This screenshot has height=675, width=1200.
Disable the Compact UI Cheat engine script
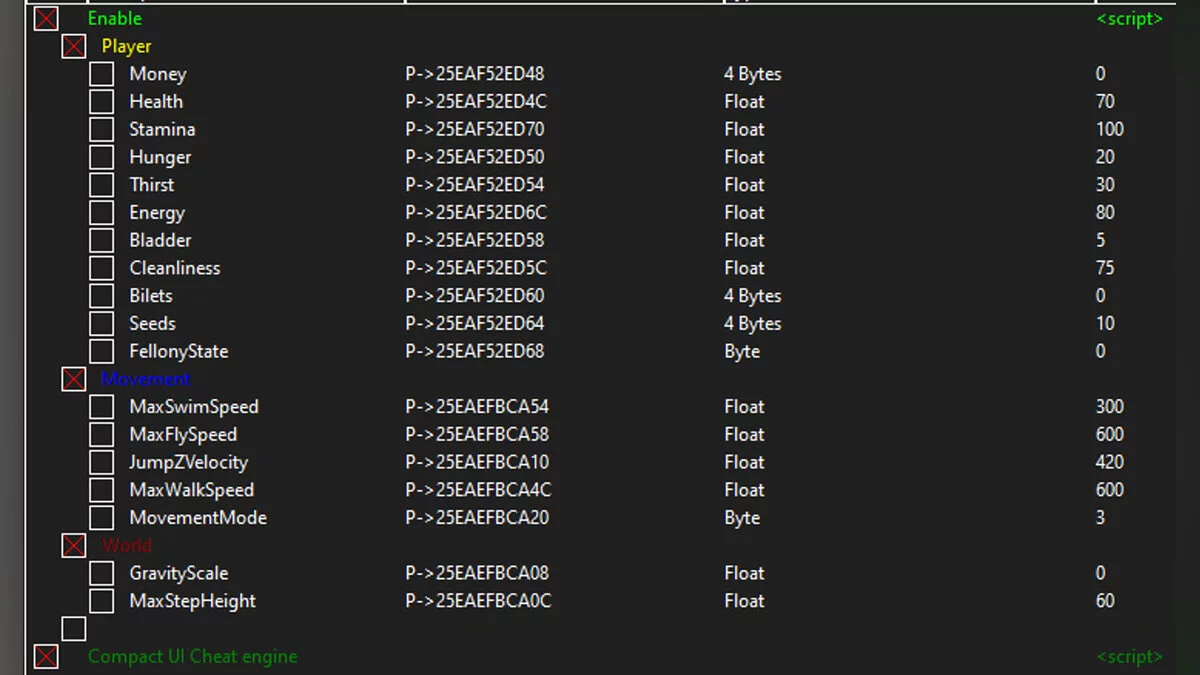point(46,656)
